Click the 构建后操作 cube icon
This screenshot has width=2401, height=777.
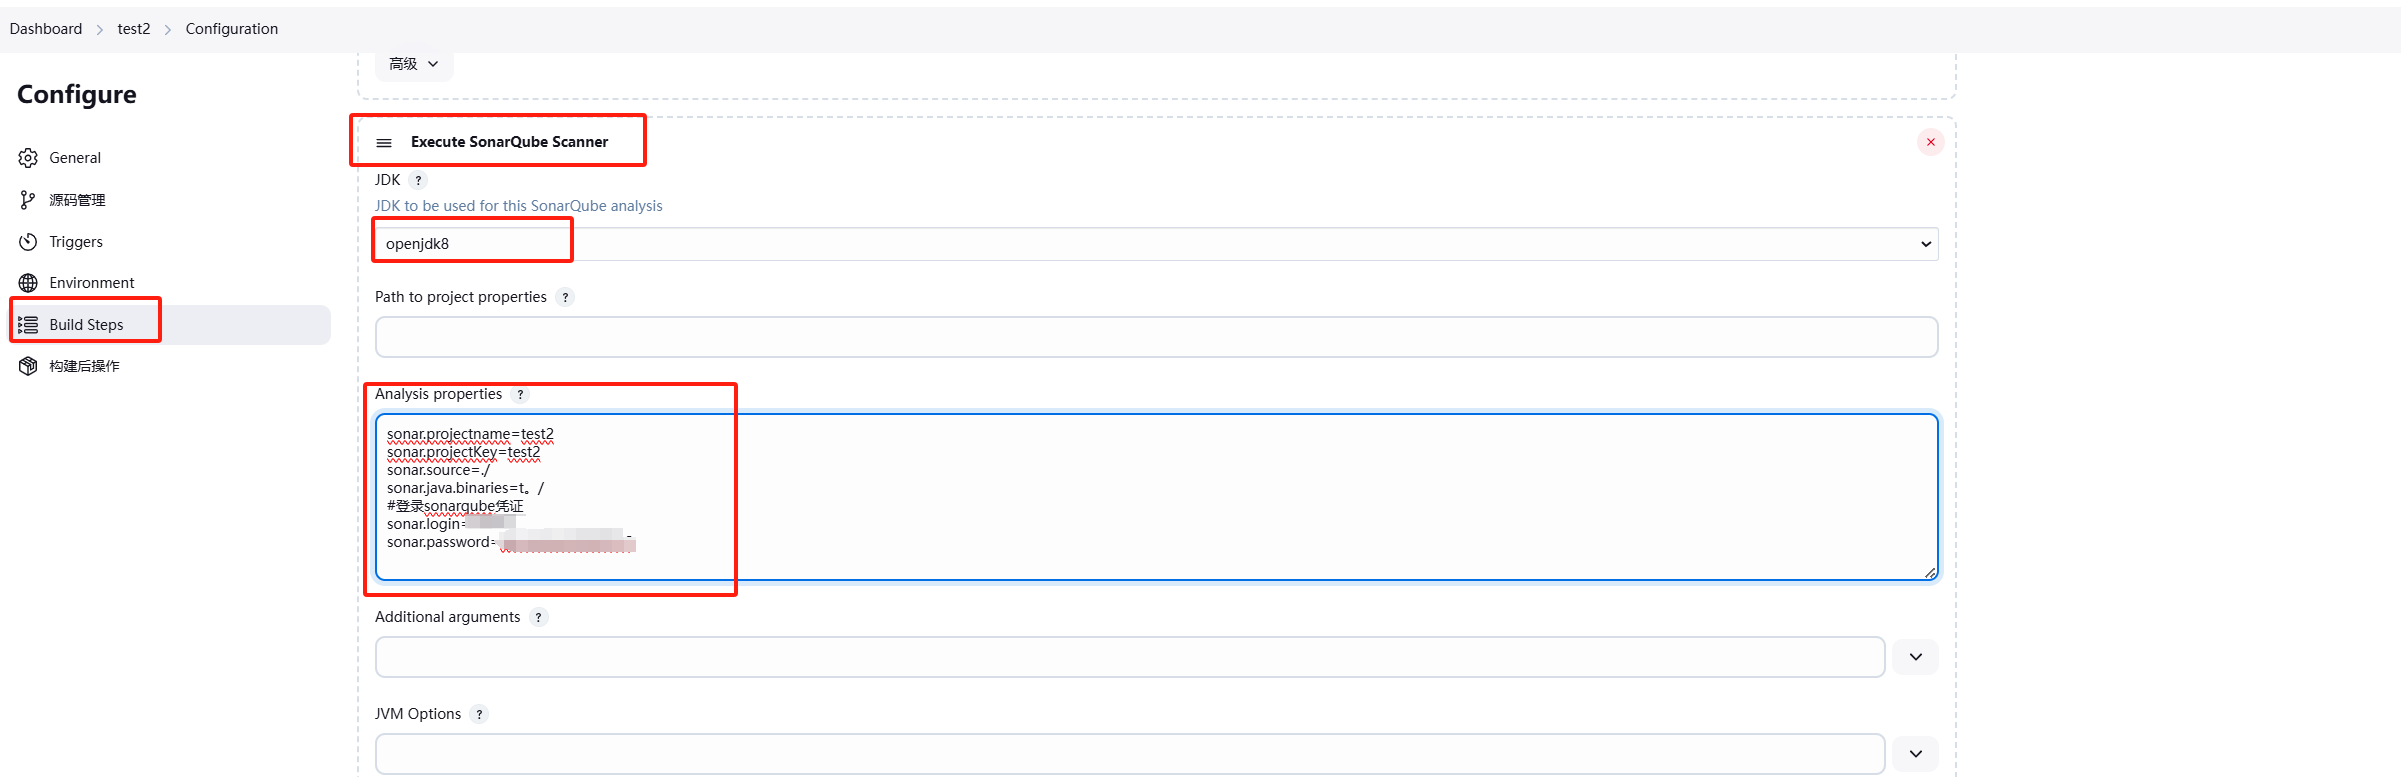[x=28, y=366]
